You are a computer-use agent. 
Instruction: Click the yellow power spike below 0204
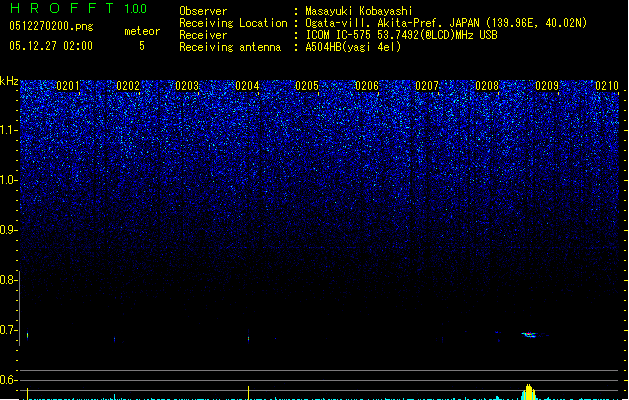[249, 393]
